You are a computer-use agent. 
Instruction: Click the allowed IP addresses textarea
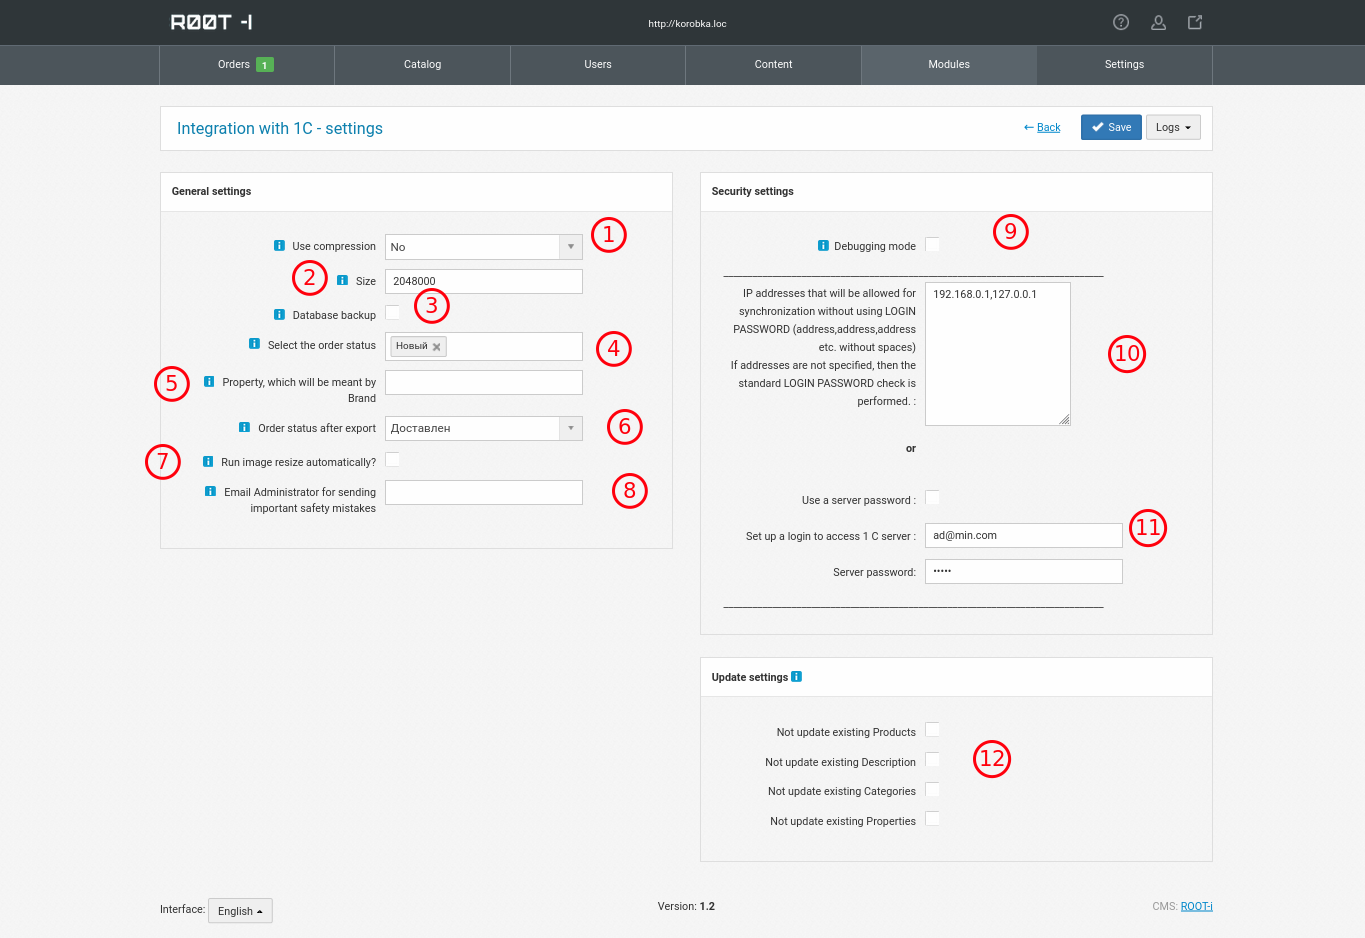(998, 354)
